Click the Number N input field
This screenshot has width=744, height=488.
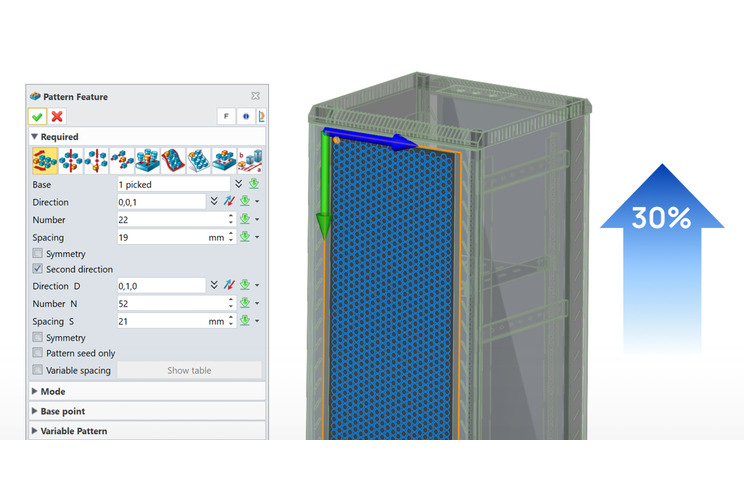[x=170, y=304]
